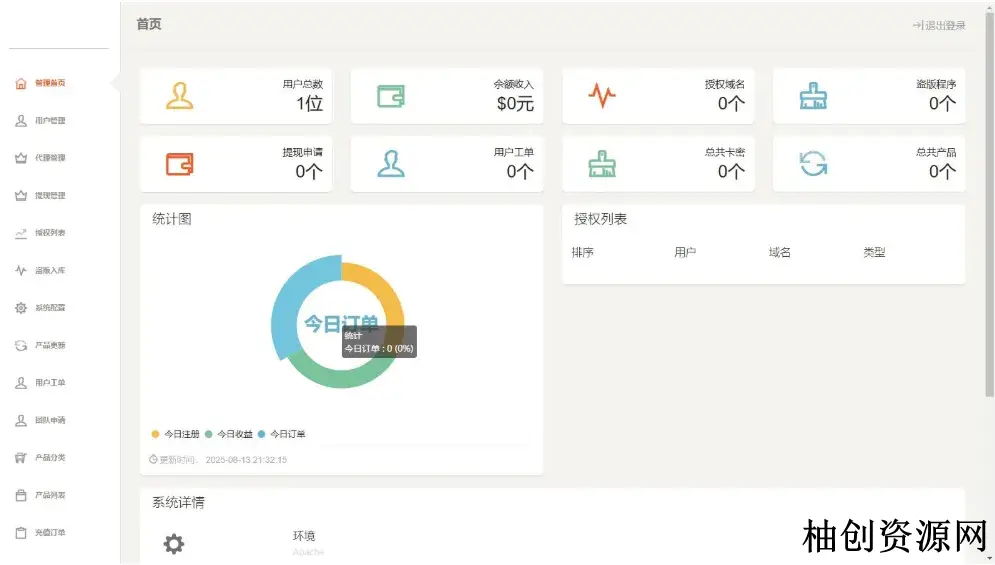Click the yellow user icon on 用户总数 card
The height and width of the screenshot is (565, 995).
tap(179, 96)
